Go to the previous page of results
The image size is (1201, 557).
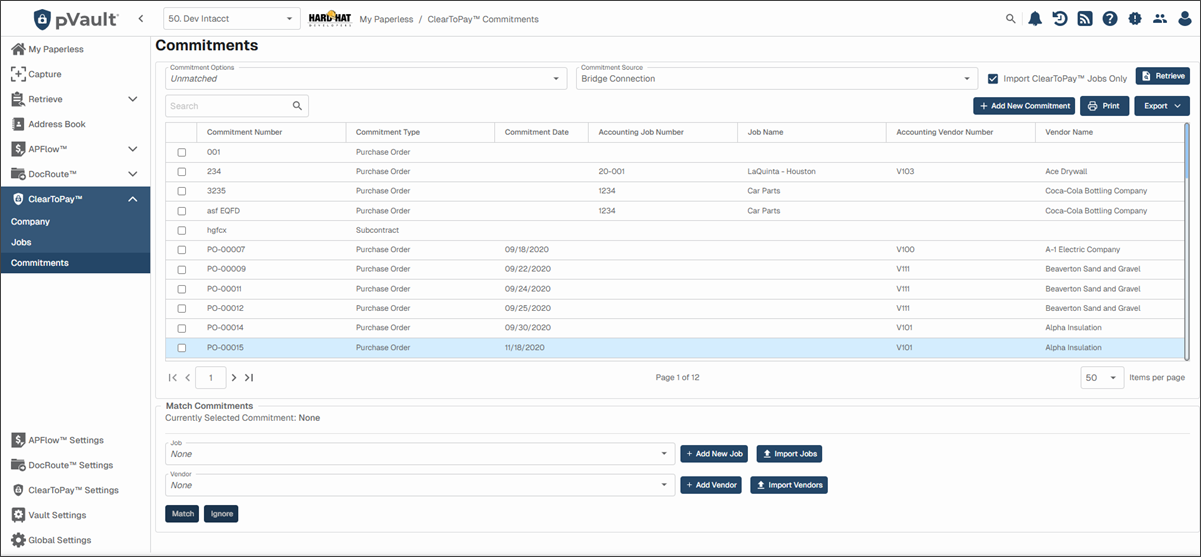188,378
